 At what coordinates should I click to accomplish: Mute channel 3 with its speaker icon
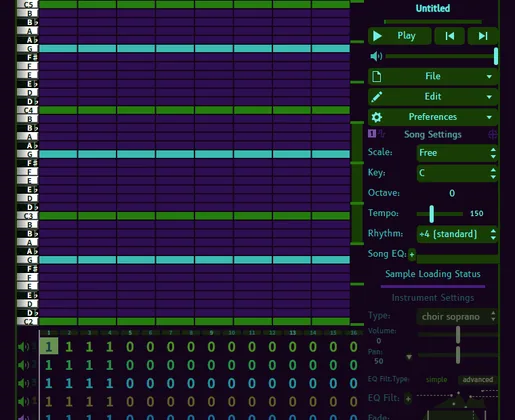(x=23, y=383)
